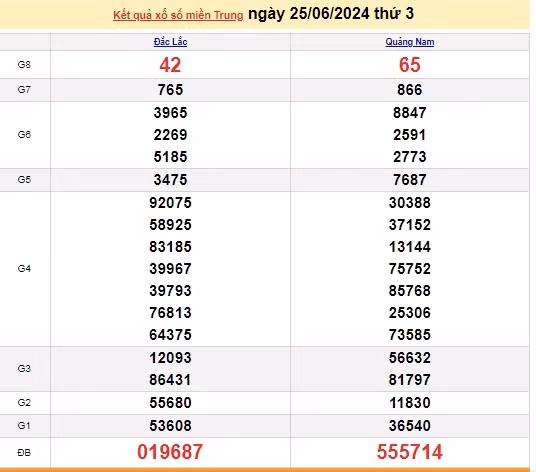
Task: Click Quảng Nam special prize 555714
Action: point(410,452)
